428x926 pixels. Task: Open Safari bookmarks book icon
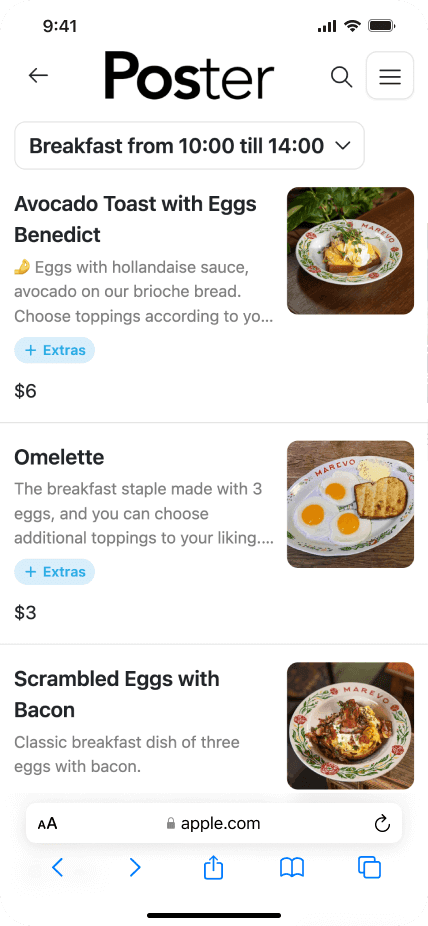[292, 868]
